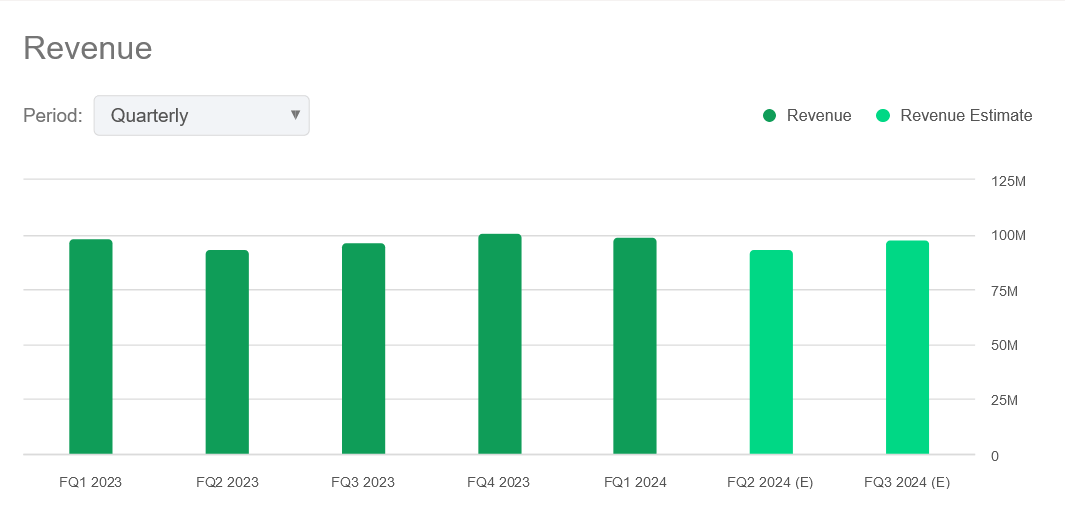Toggle the Revenue legend dot
Viewport: 1075px width, 520px height.
click(769, 116)
